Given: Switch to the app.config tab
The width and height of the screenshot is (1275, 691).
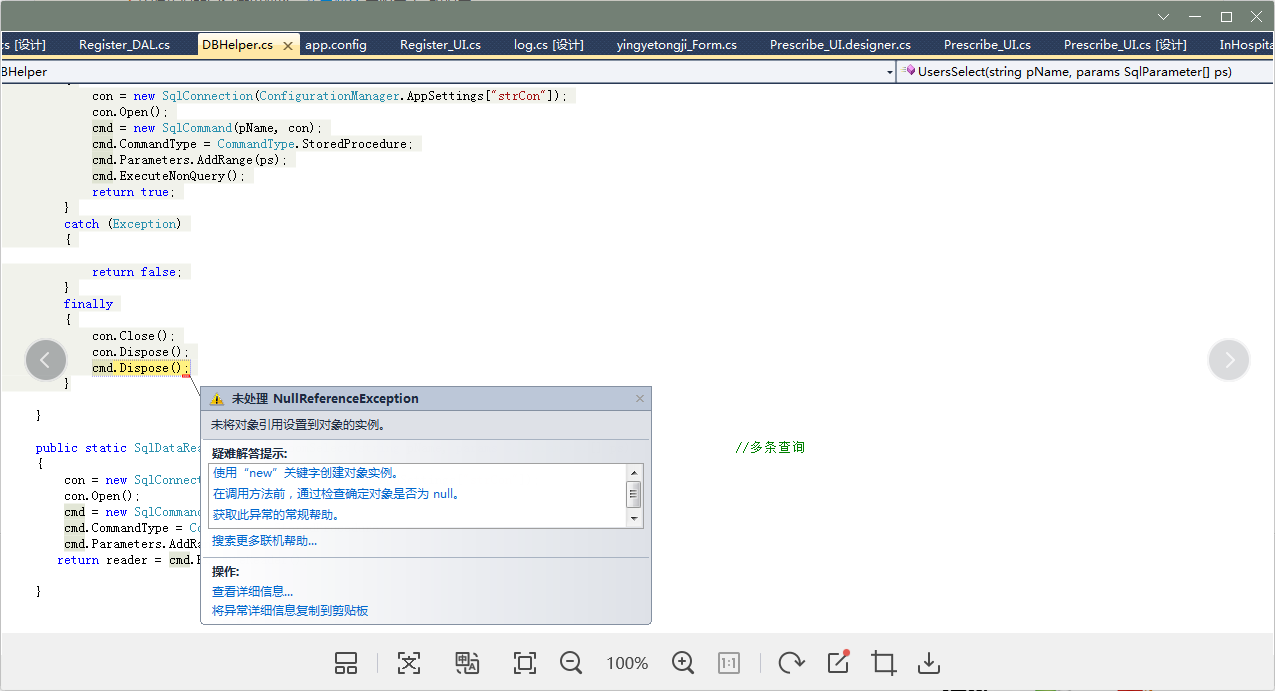Looking at the screenshot, I should (336, 45).
